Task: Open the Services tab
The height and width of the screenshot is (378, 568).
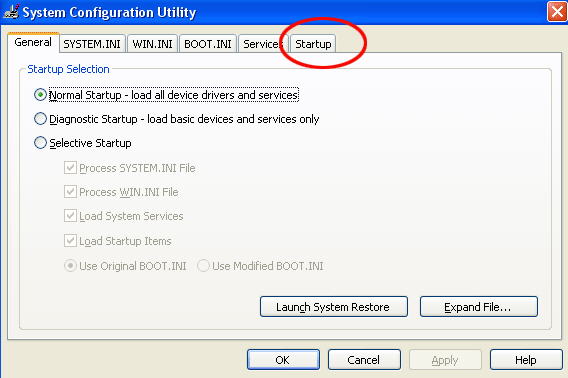Action: click(x=263, y=44)
